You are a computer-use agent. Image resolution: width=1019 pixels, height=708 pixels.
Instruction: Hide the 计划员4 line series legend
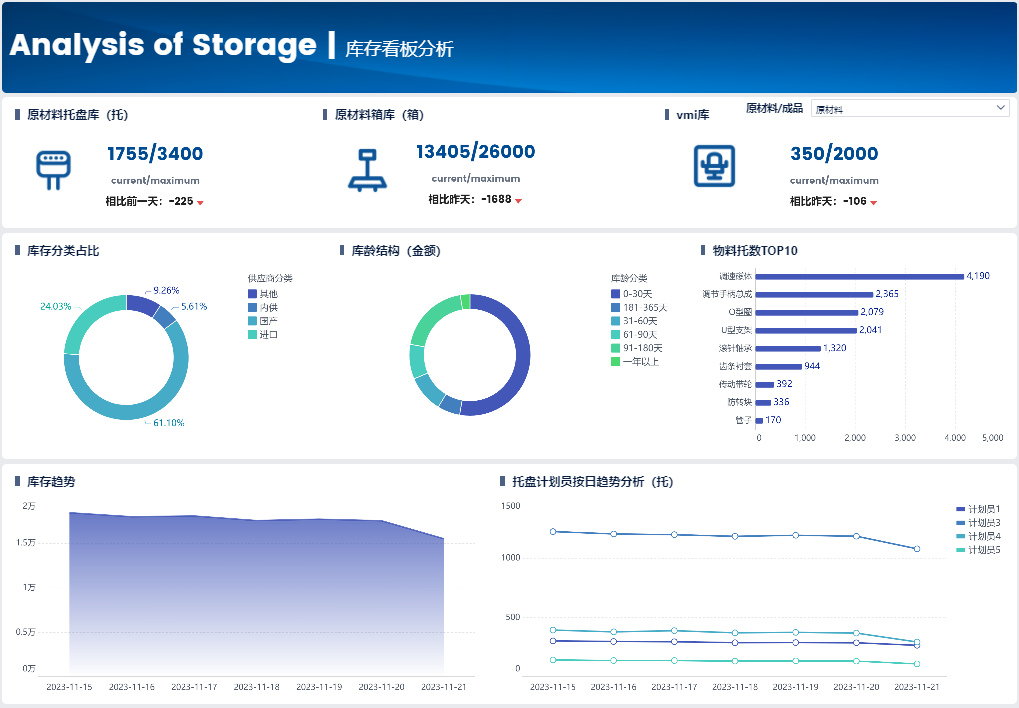978,536
